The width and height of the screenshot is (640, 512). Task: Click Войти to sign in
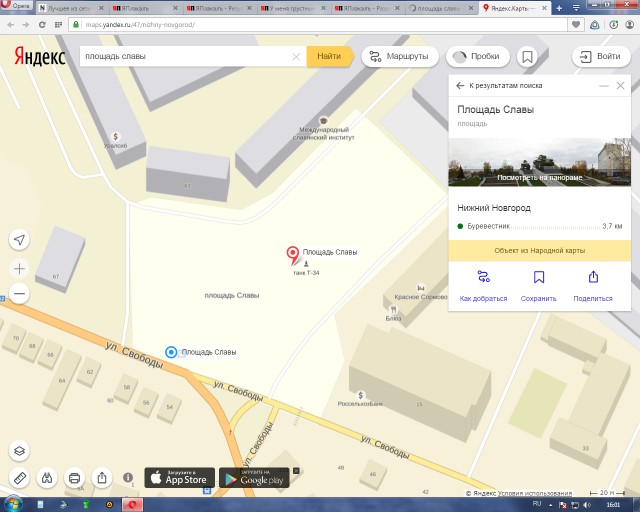(x=601, y=56)
